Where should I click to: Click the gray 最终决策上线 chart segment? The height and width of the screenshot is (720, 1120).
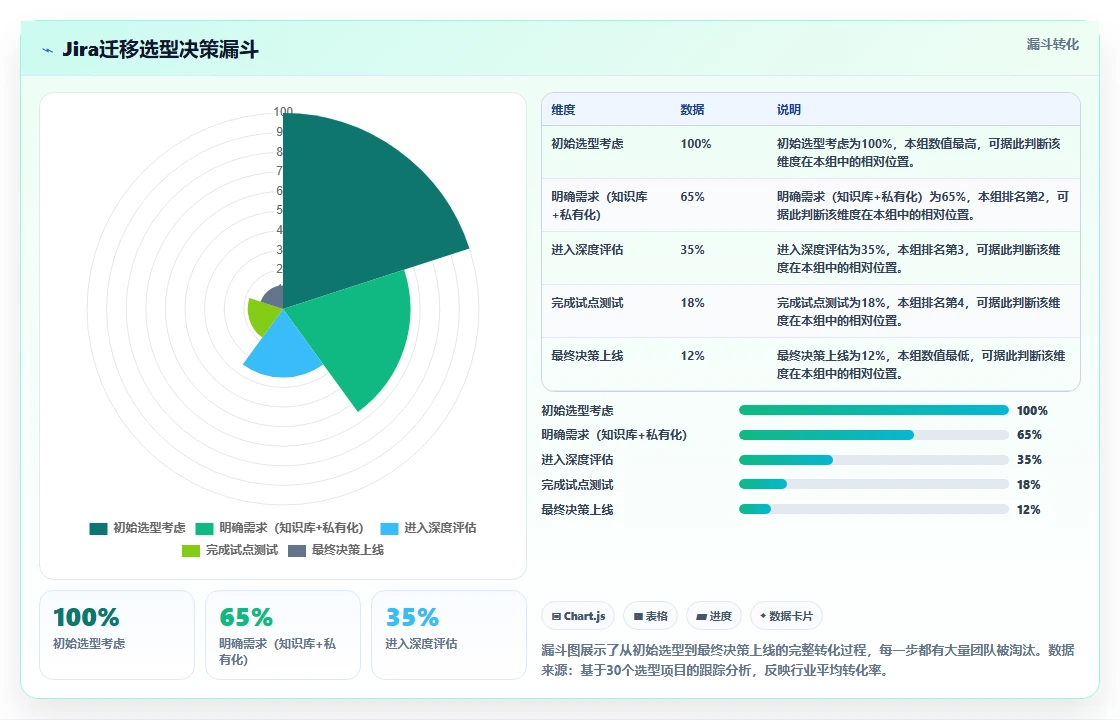click(x=274, y=296)
